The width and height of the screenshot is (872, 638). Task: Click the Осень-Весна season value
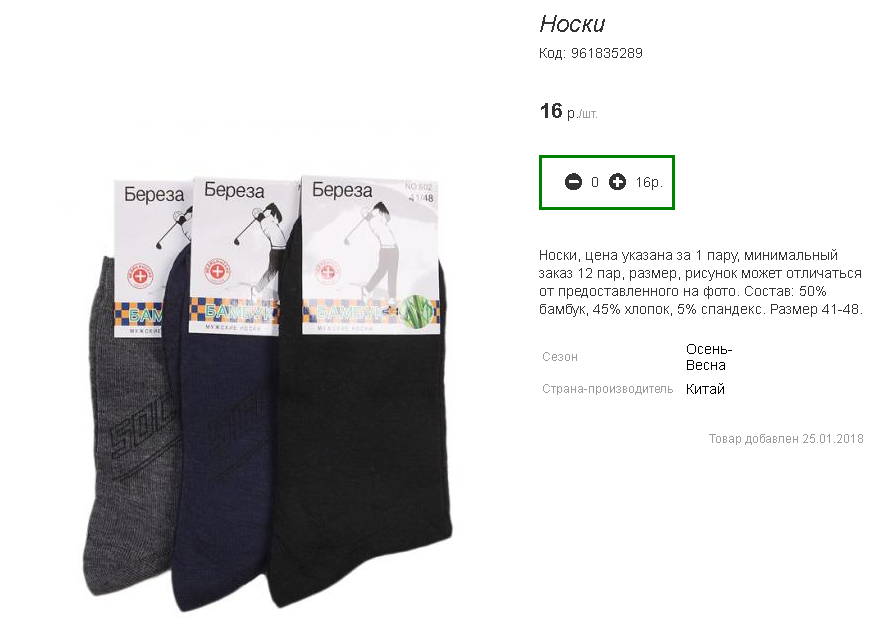708,357
